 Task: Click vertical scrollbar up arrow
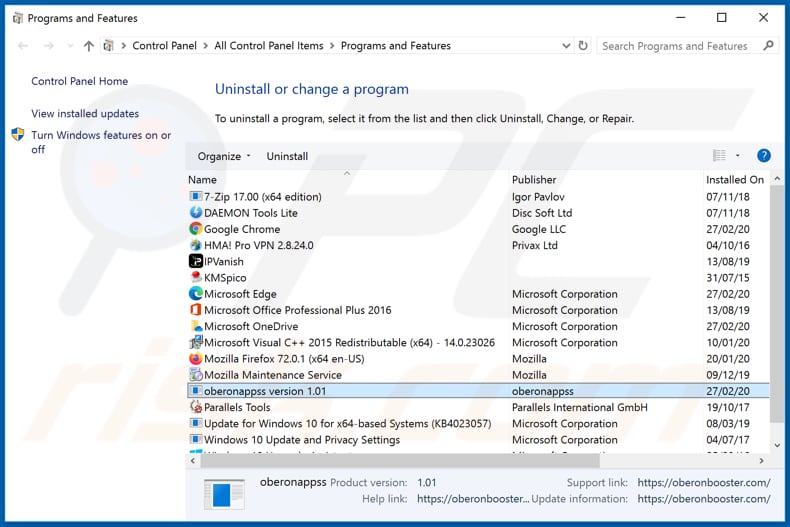coord(777,179)
